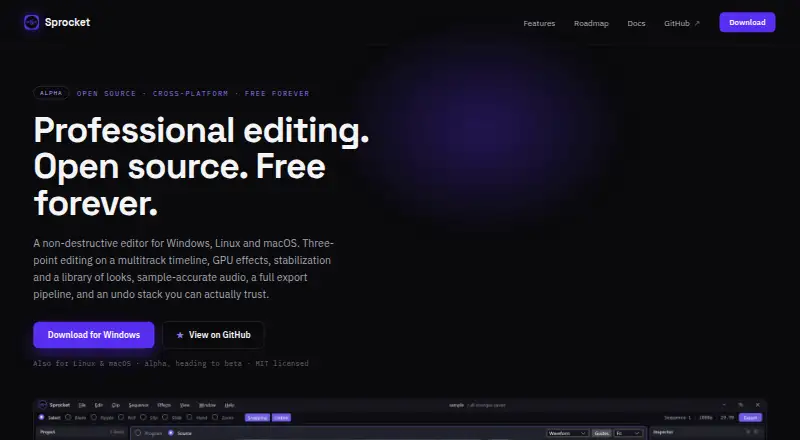Image resolution: width=800 pixels, height=440 pixels.
Task: Open the Edit menu in preview app
Action: [x=99, y=405]
